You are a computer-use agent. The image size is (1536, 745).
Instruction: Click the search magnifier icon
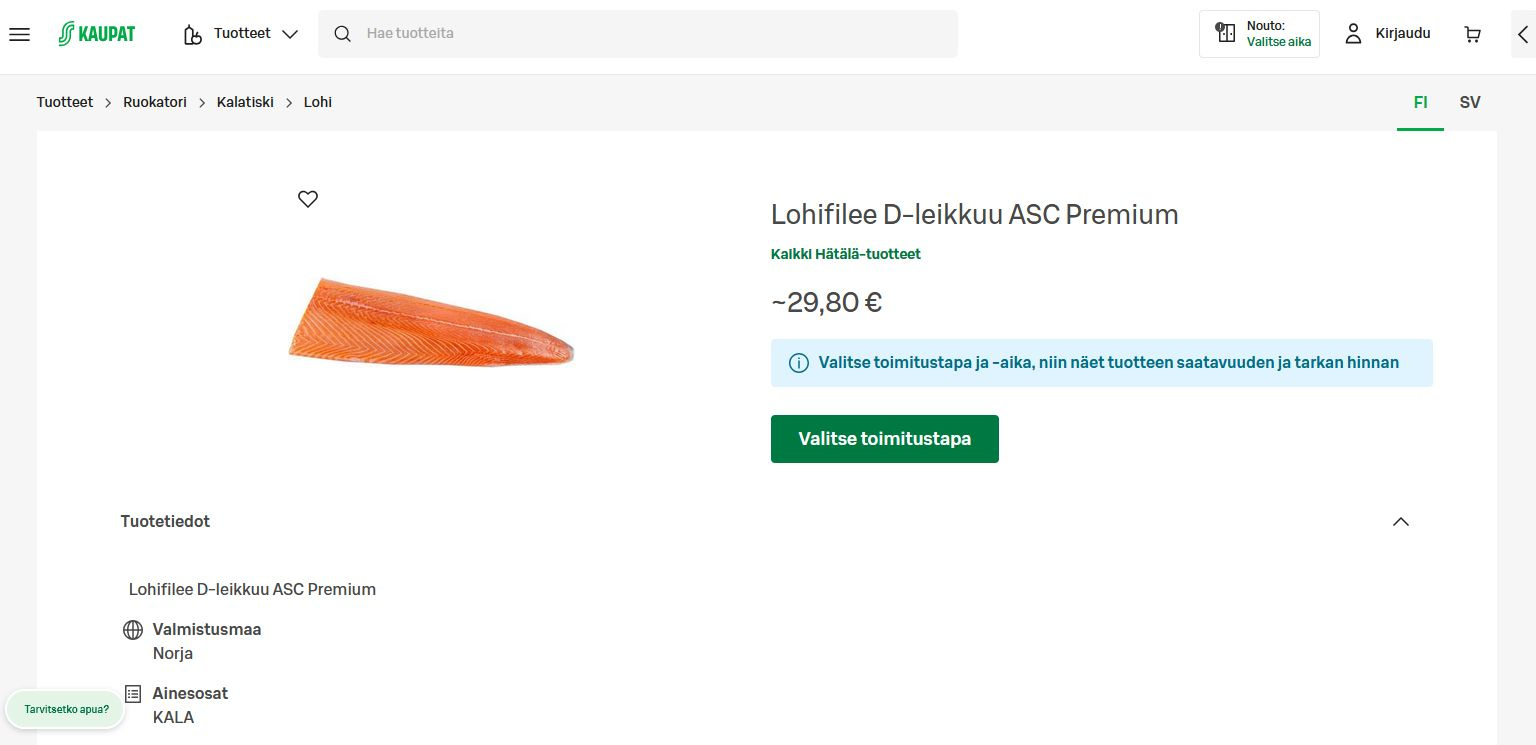coord(343,34)
